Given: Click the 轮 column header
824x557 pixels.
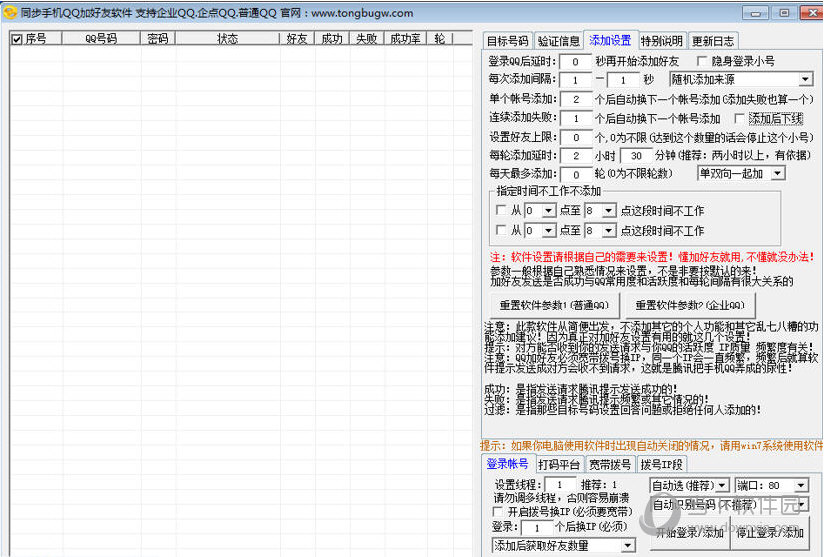Looking at the screenshot, I should coord(440,38).
